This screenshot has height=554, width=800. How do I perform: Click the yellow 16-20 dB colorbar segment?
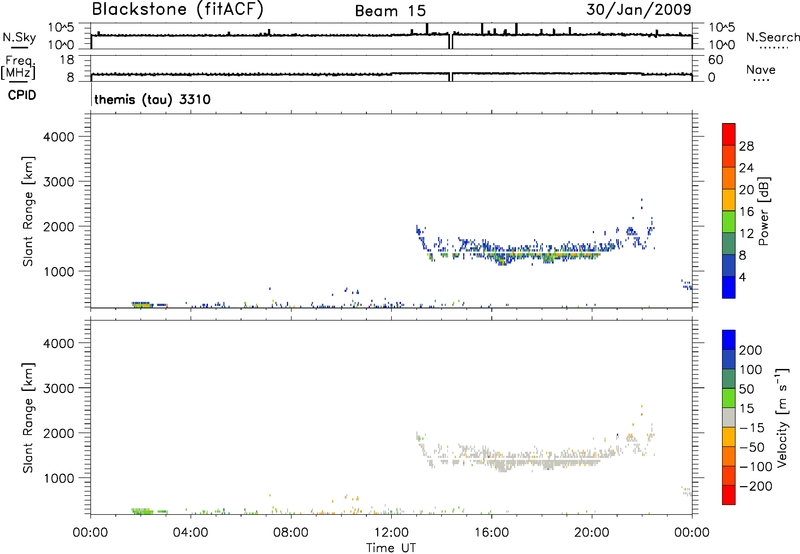[729, 200]
